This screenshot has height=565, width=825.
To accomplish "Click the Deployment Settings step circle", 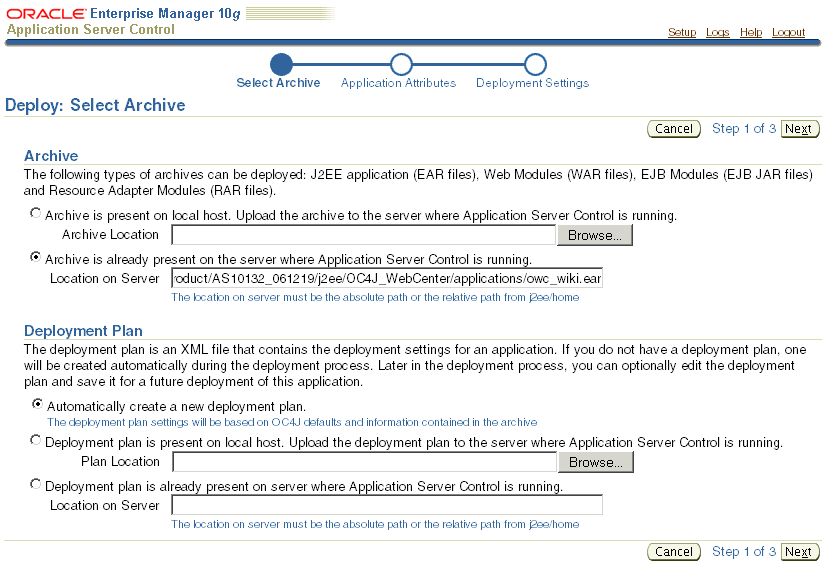I will [535, 64].
